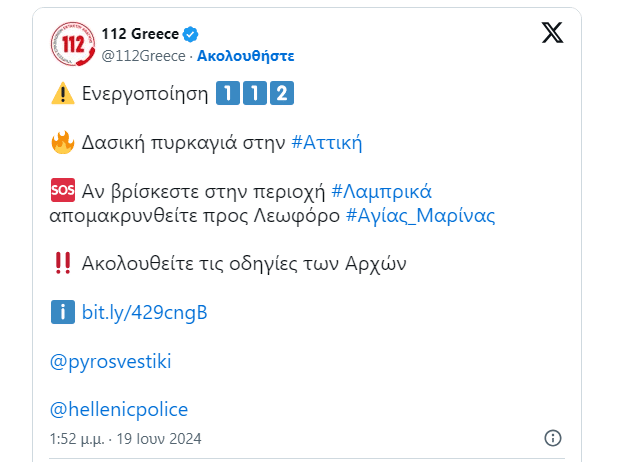Click the blue information emoji
Screen dimensions: 628x462
pos(62,312)
